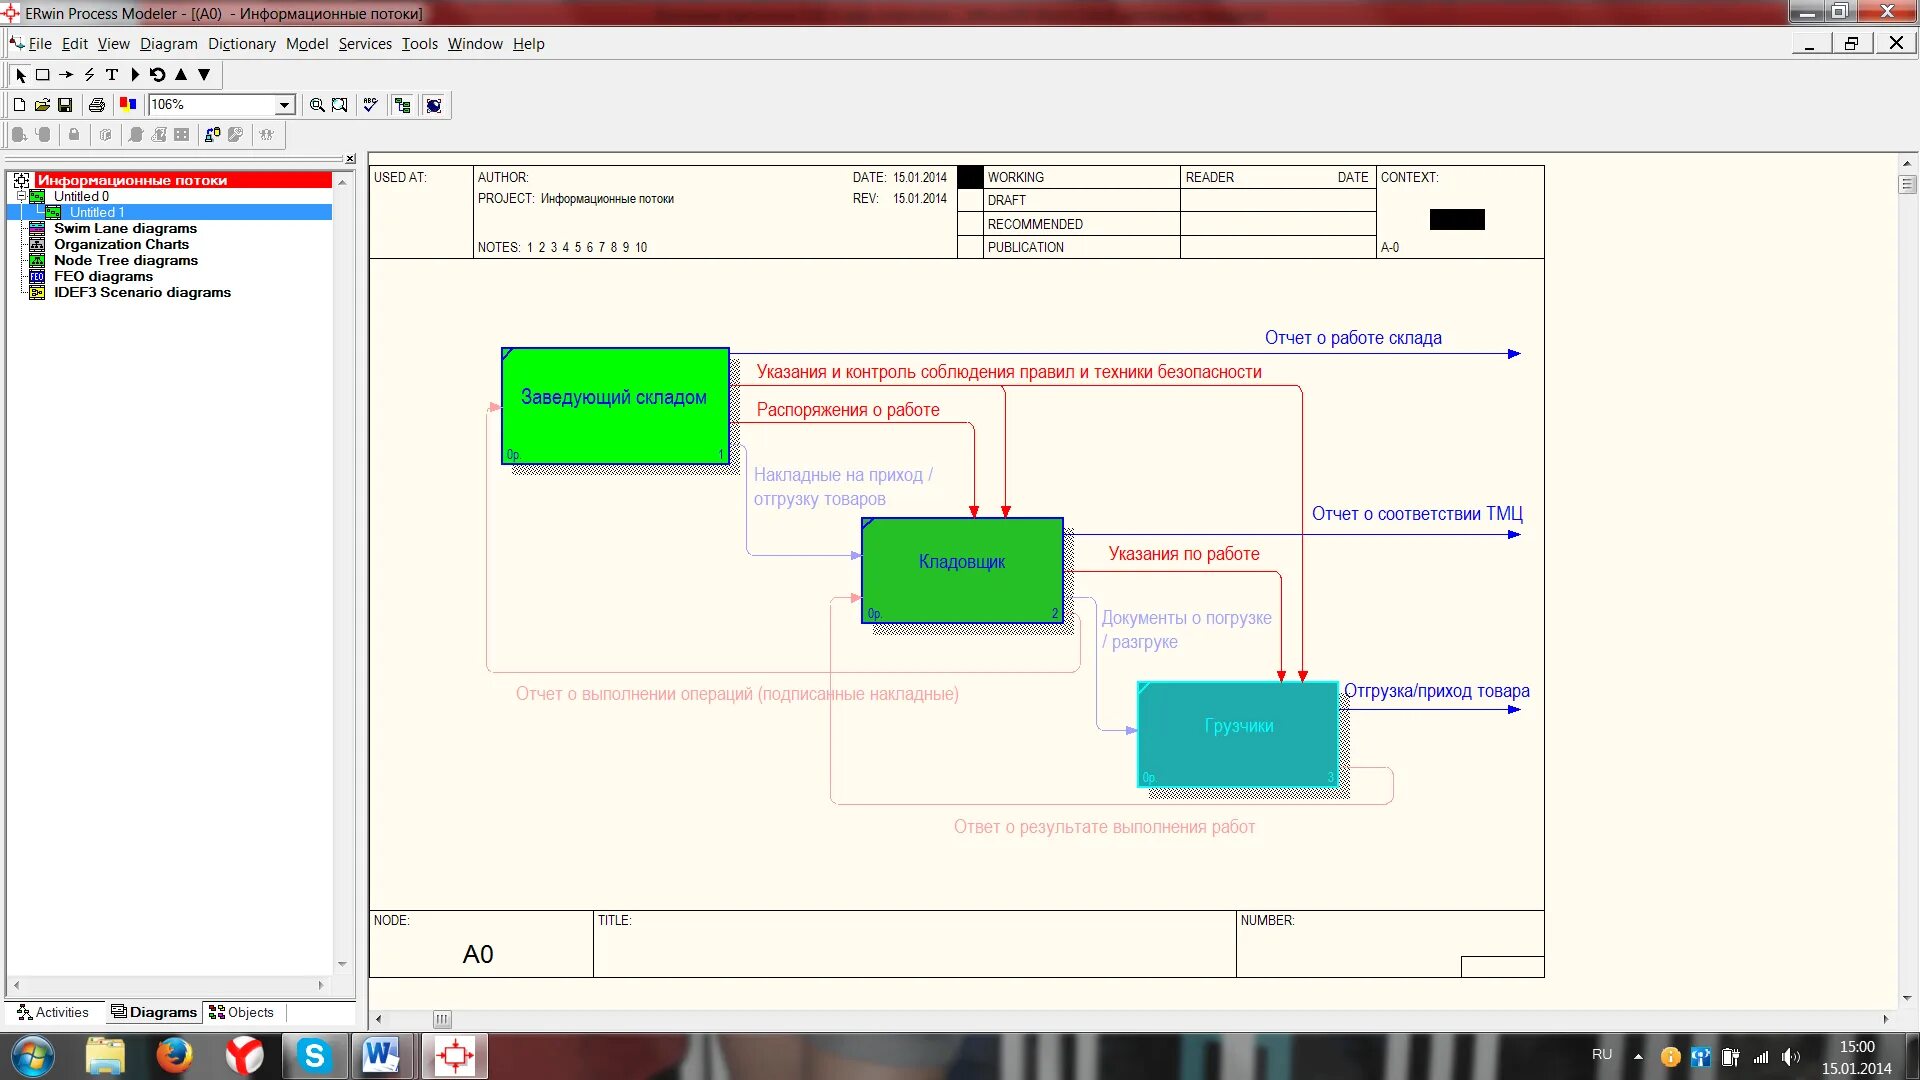Open the 106% zoom level dropdown
Viewport: 1920px width, 1080px height.
pos(284,105)
